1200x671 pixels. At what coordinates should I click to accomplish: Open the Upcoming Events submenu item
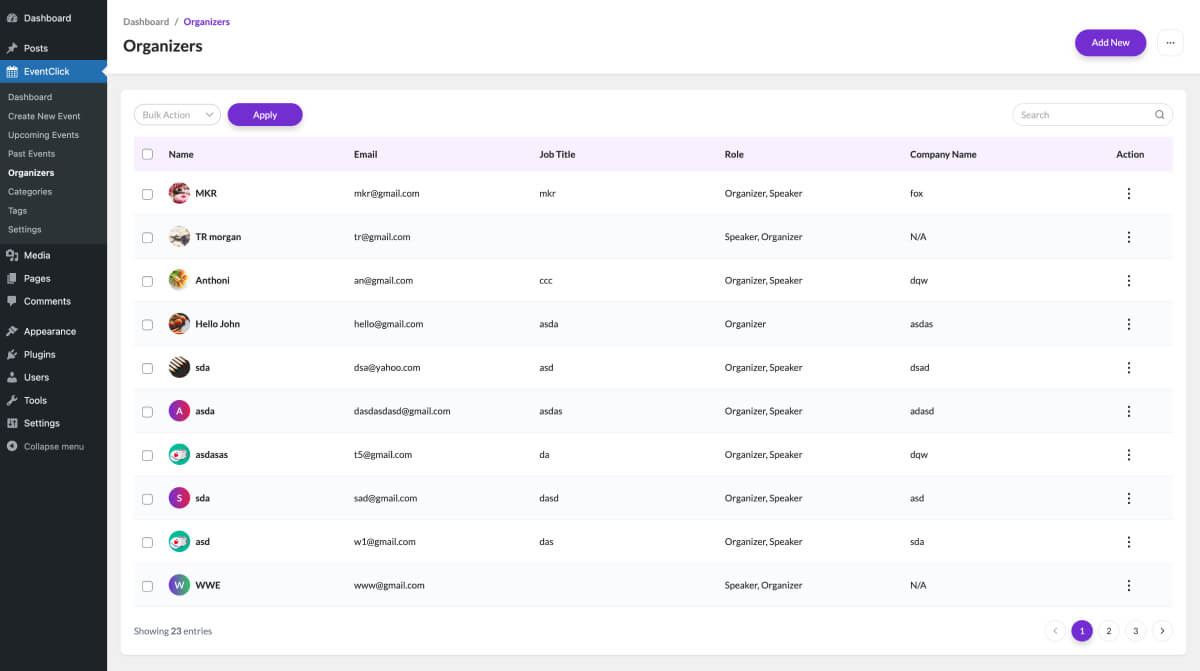(x=43, y=135)
